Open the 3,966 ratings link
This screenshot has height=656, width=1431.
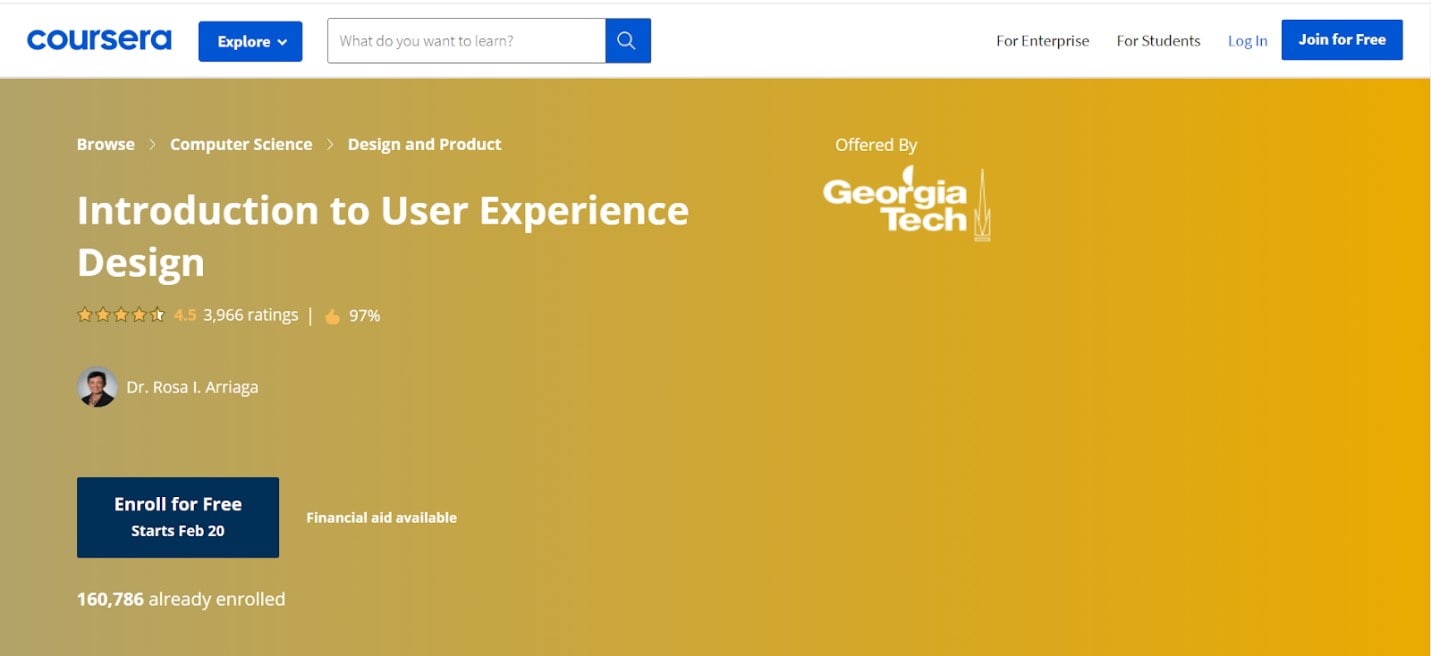(x=250, y=315)
